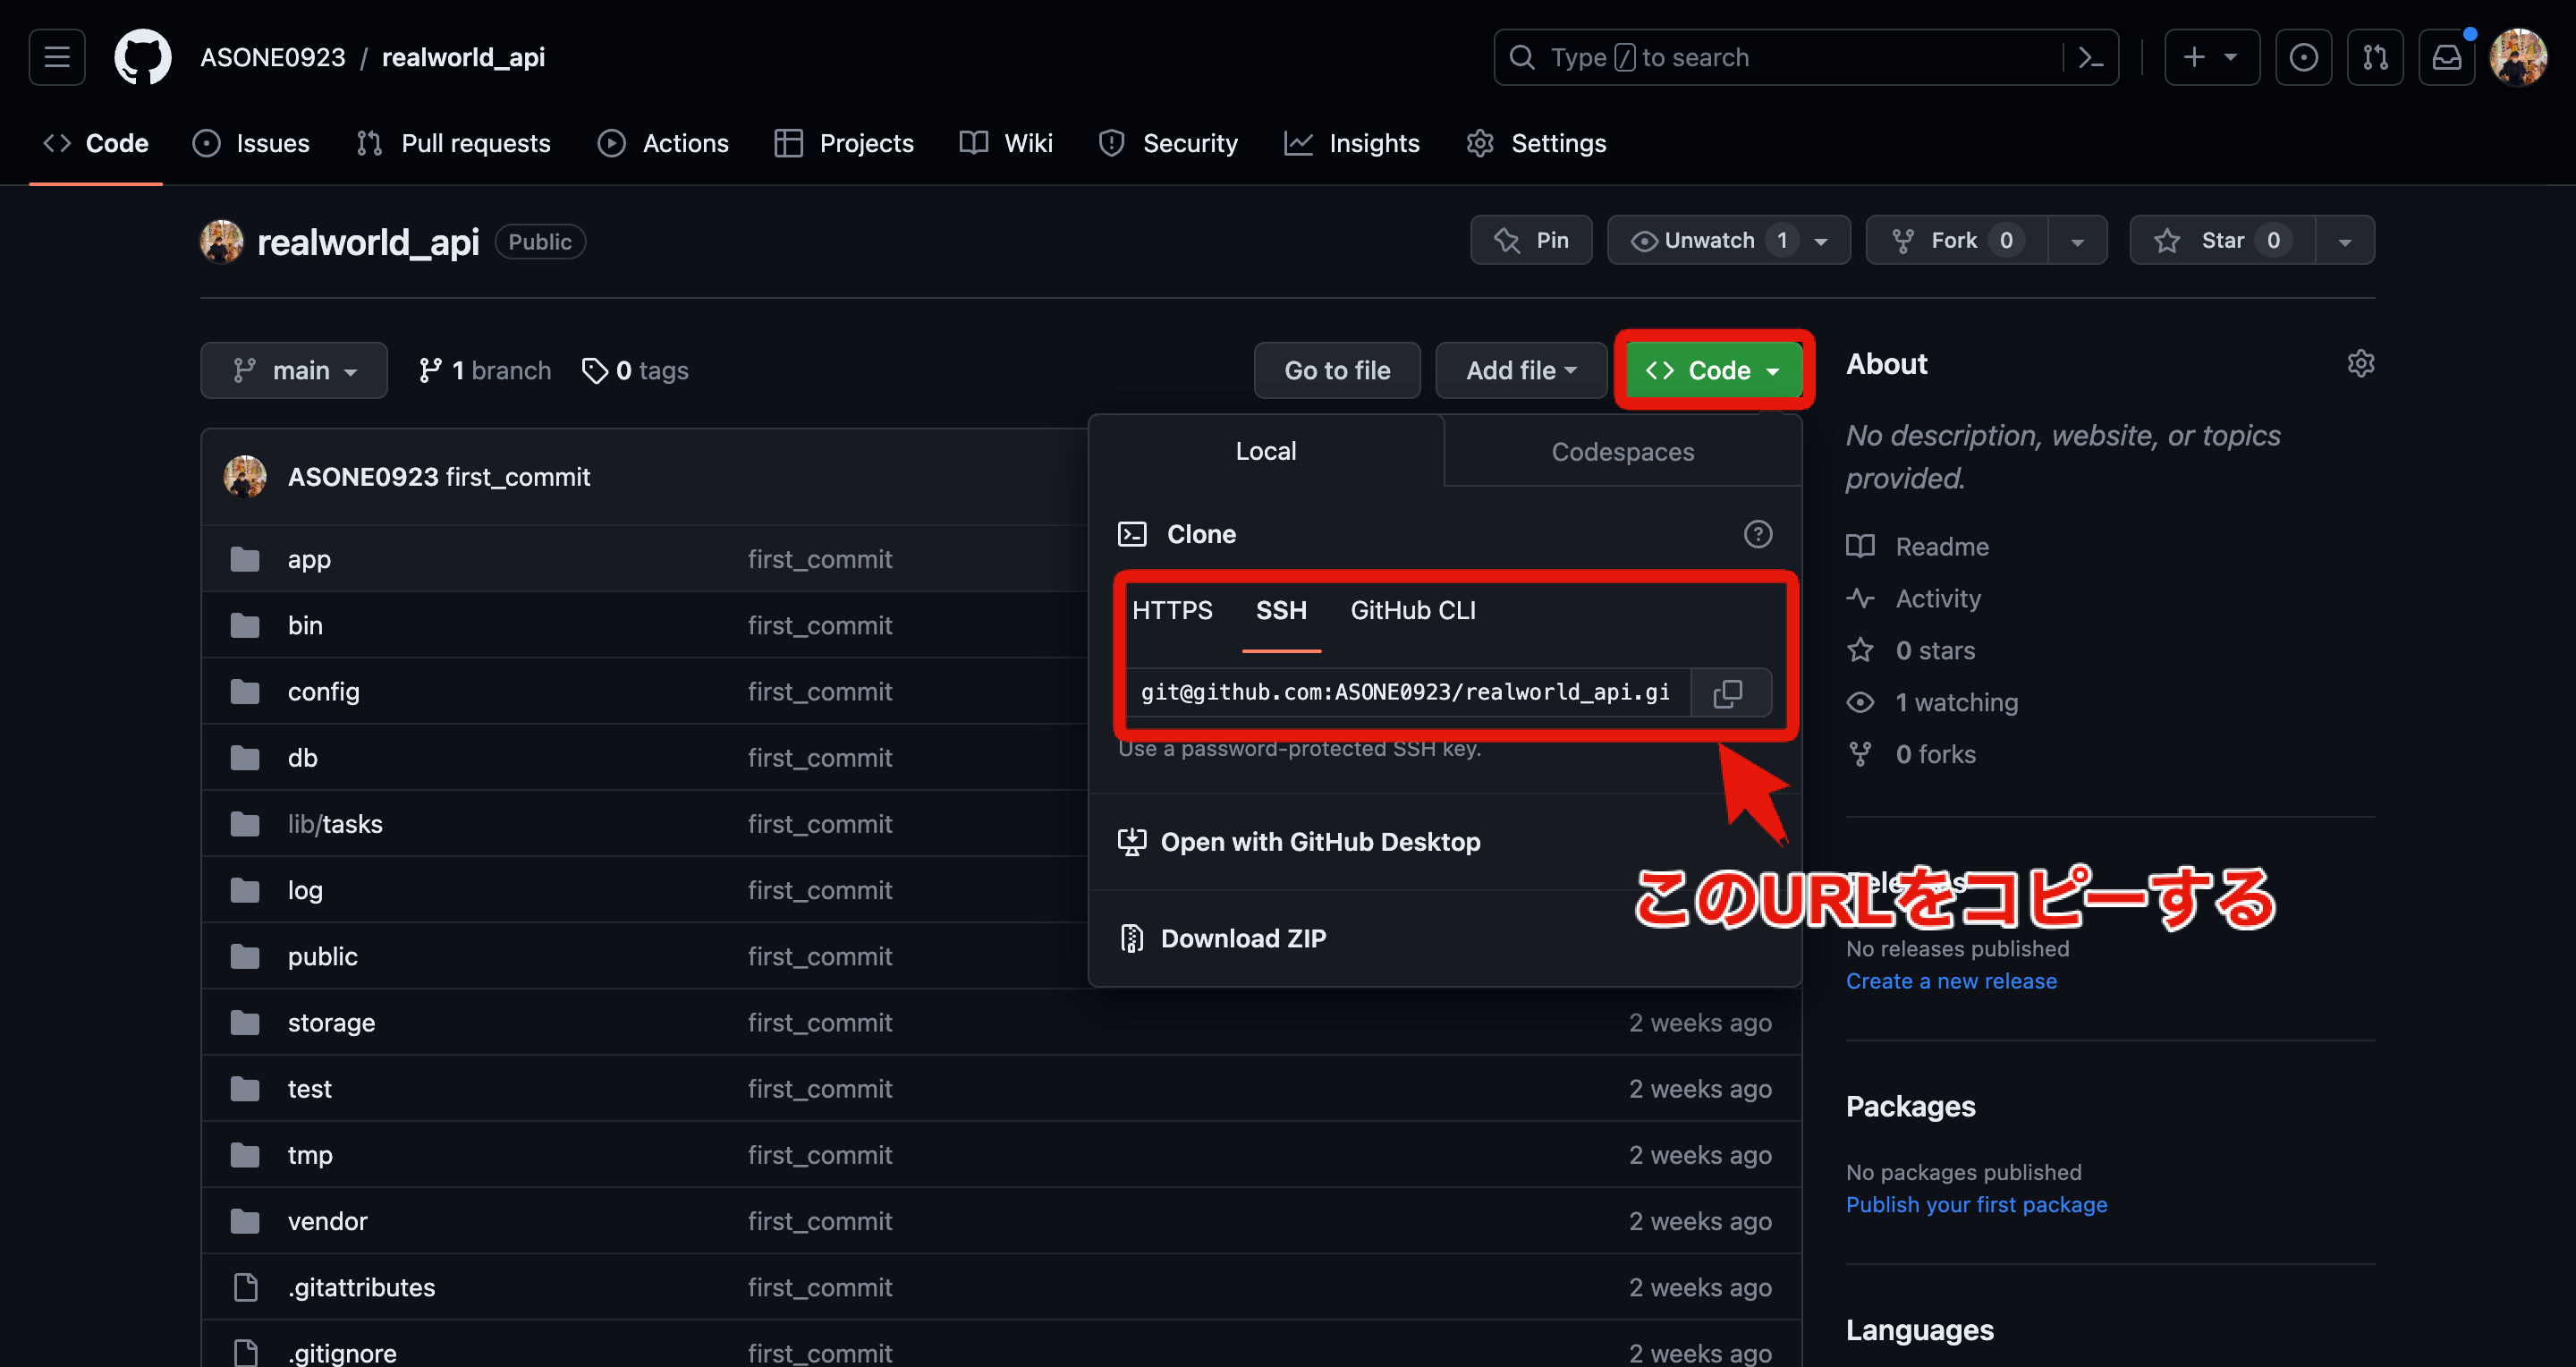Click the Download ZIP option
Image resolution: width=2576 pixels, height=1367 pixels.
1242,938
